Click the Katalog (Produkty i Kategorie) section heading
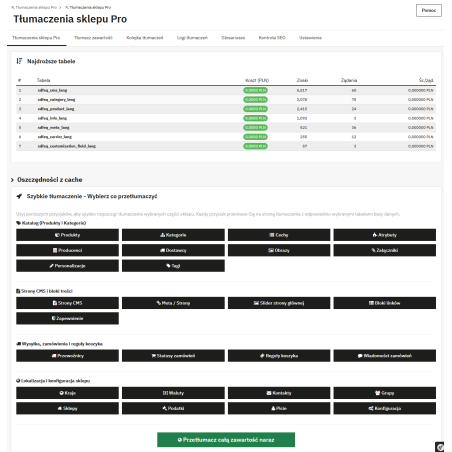Image resolution: width=452 pixels, height=452 pixels. click(x=51, y=223)
